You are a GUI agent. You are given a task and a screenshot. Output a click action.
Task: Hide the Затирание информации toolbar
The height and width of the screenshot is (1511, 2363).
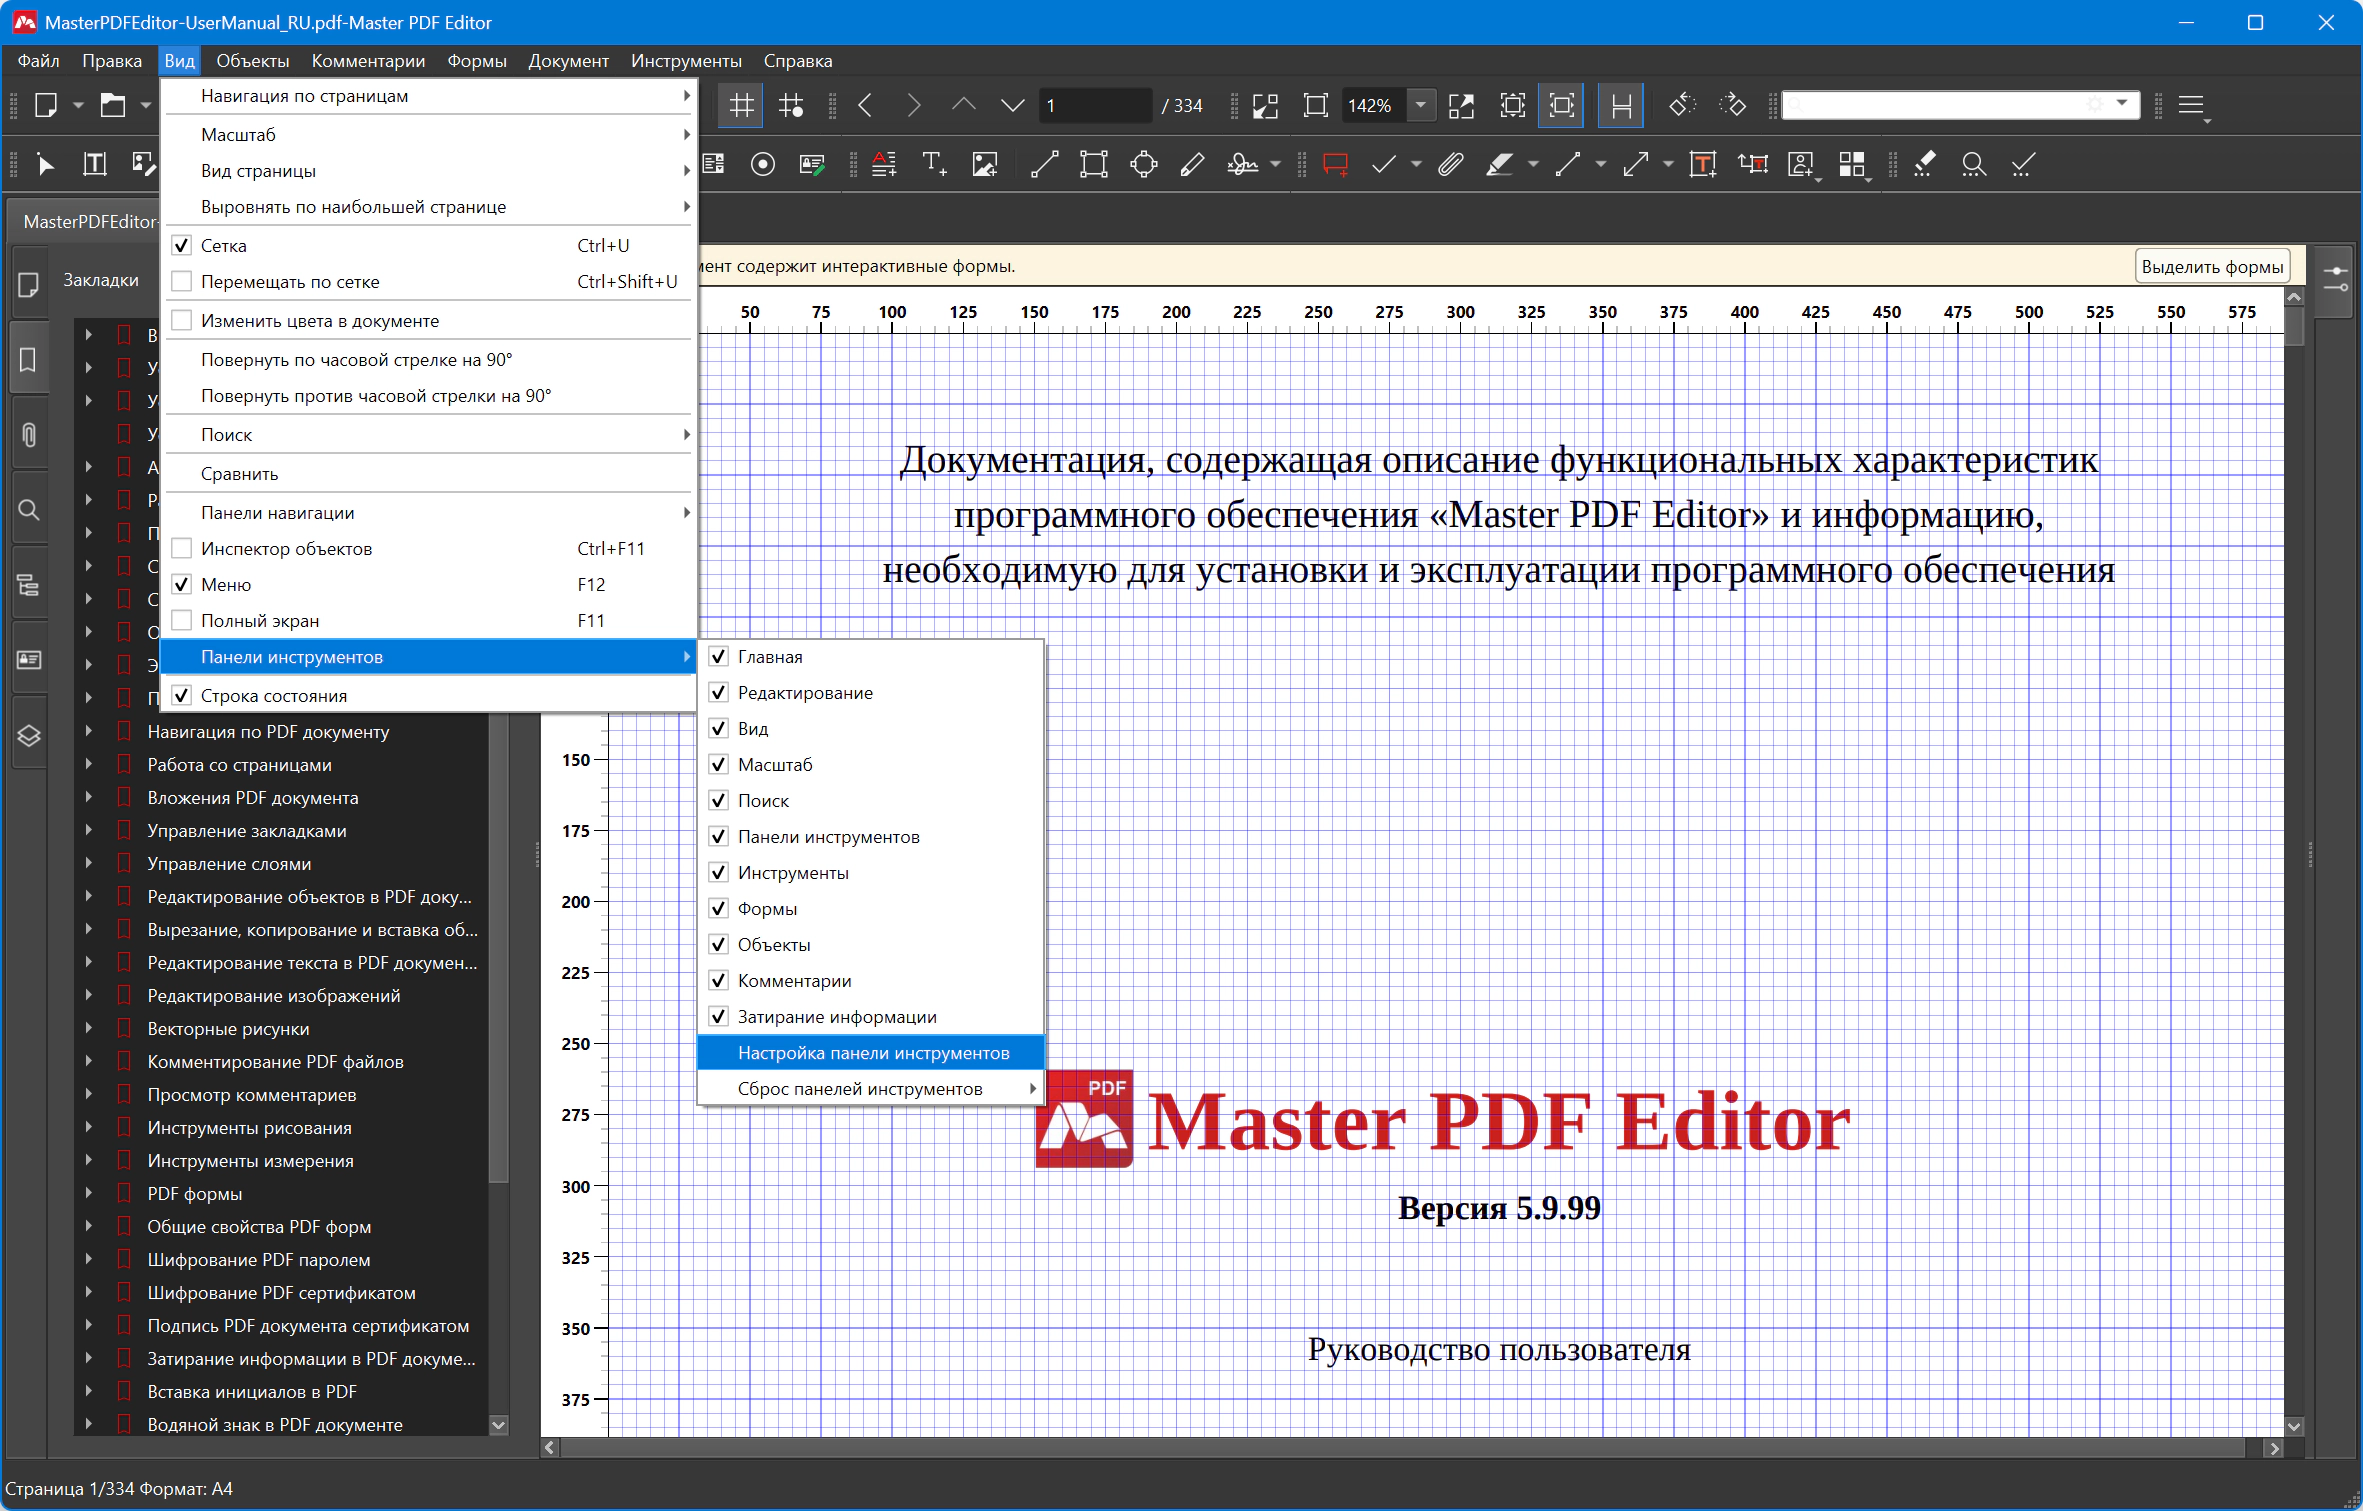[718, 1016]
